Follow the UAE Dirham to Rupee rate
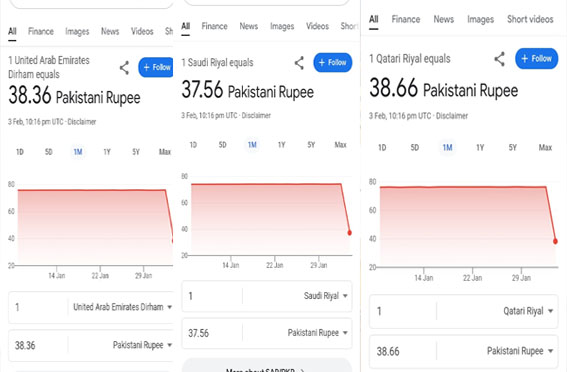The width and height of the screenshot is (567, 372). coord(156,67)
